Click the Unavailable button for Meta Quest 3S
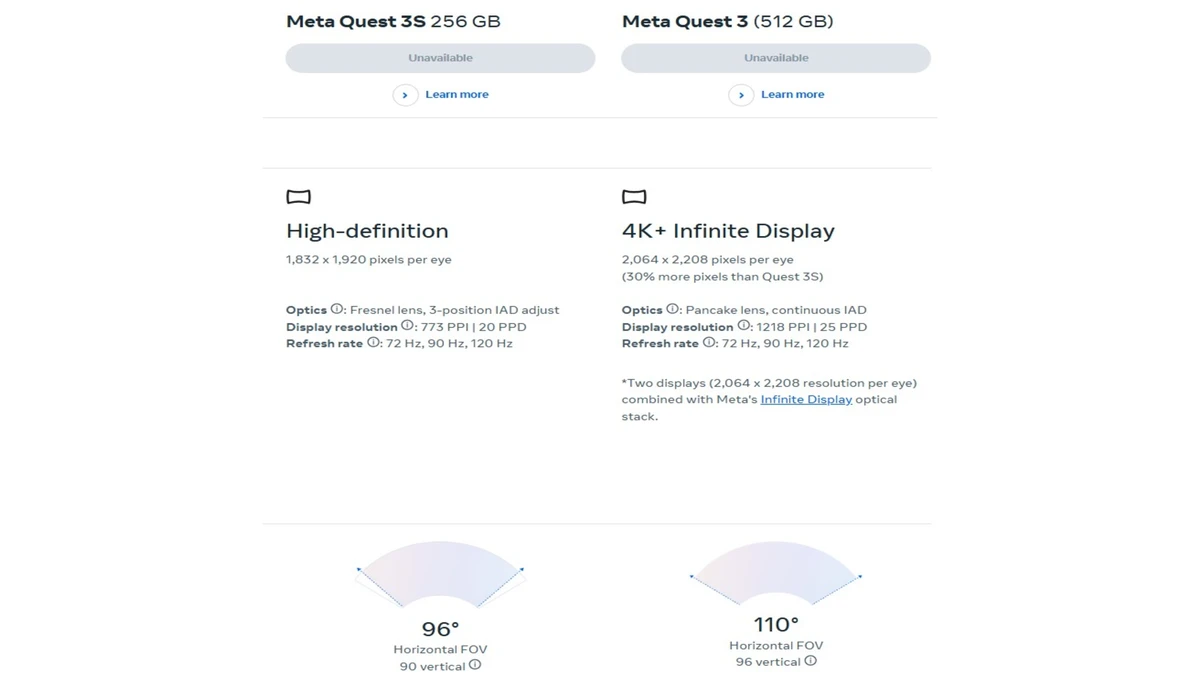1200x675 pixels. tap(441, 57)
